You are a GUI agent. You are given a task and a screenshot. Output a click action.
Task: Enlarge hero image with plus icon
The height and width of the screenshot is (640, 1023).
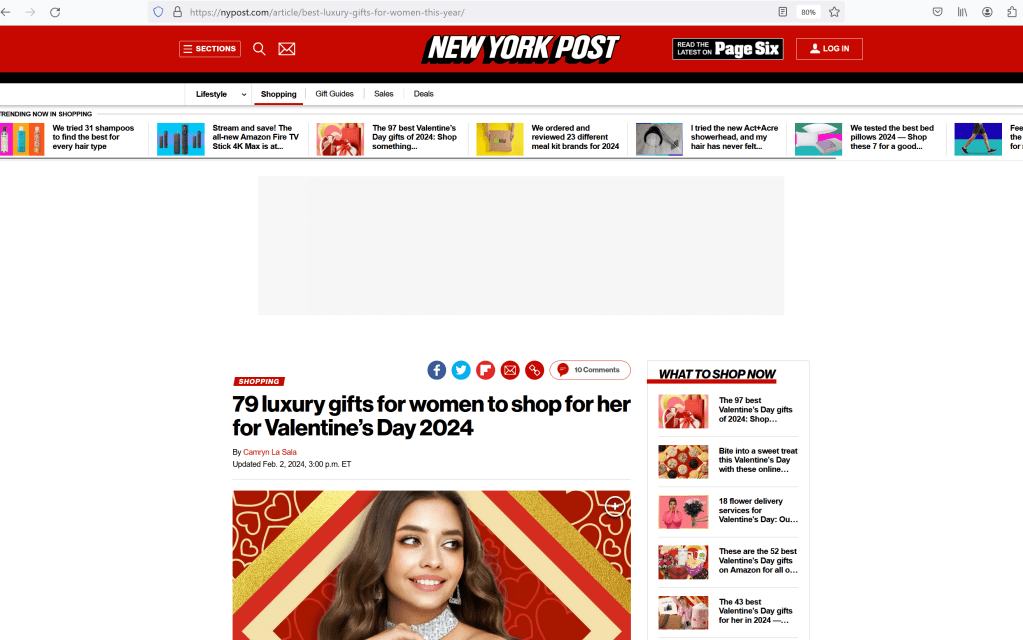(615, 506)
